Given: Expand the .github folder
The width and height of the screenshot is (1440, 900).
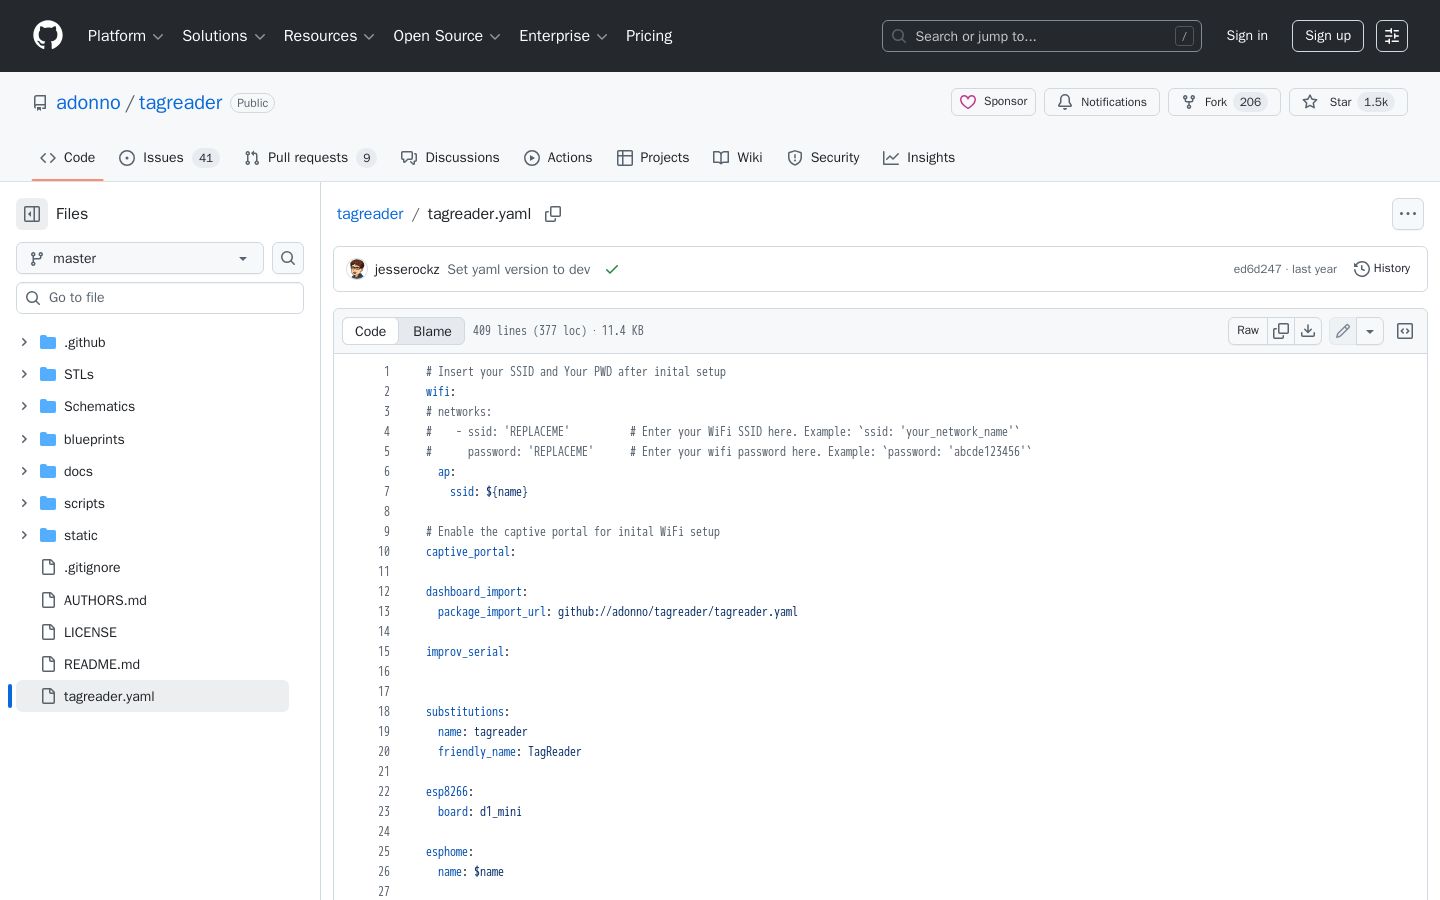Looking at the screenshot, I should (24, 342).
